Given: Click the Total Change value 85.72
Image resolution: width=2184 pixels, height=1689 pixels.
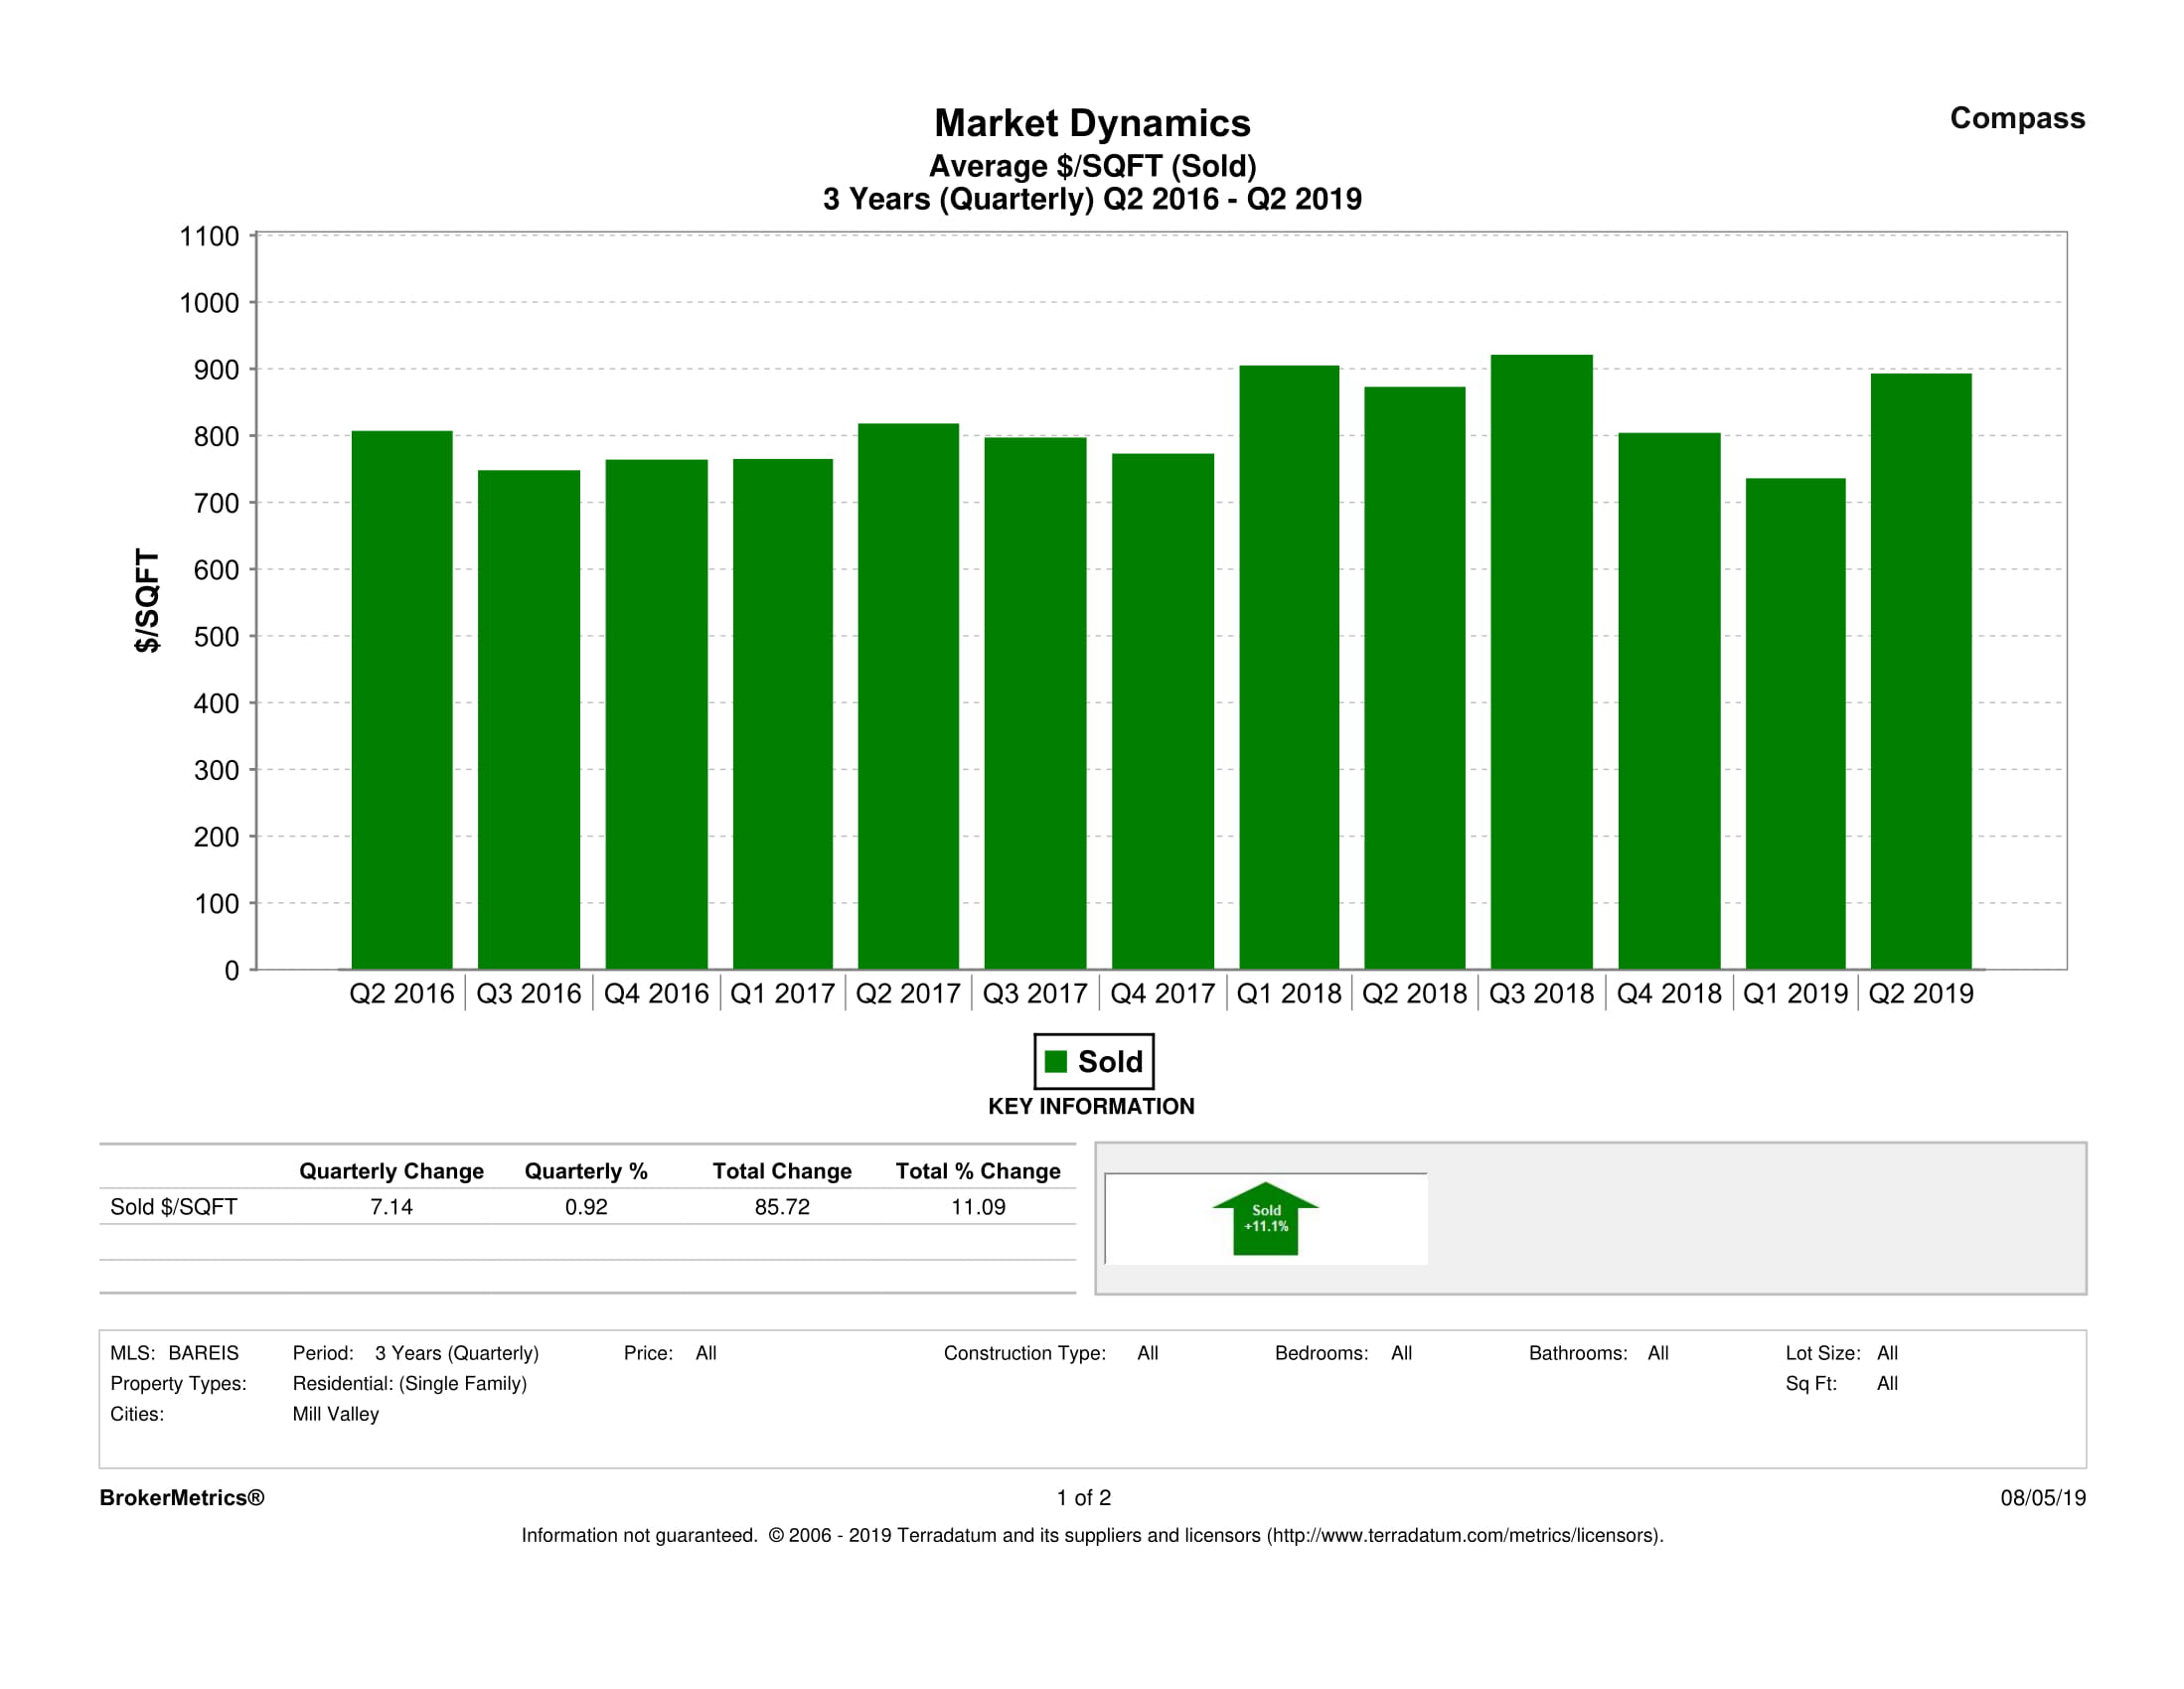Looking at the screenshot, I should pyautogui.click(x=782, y=1207).
